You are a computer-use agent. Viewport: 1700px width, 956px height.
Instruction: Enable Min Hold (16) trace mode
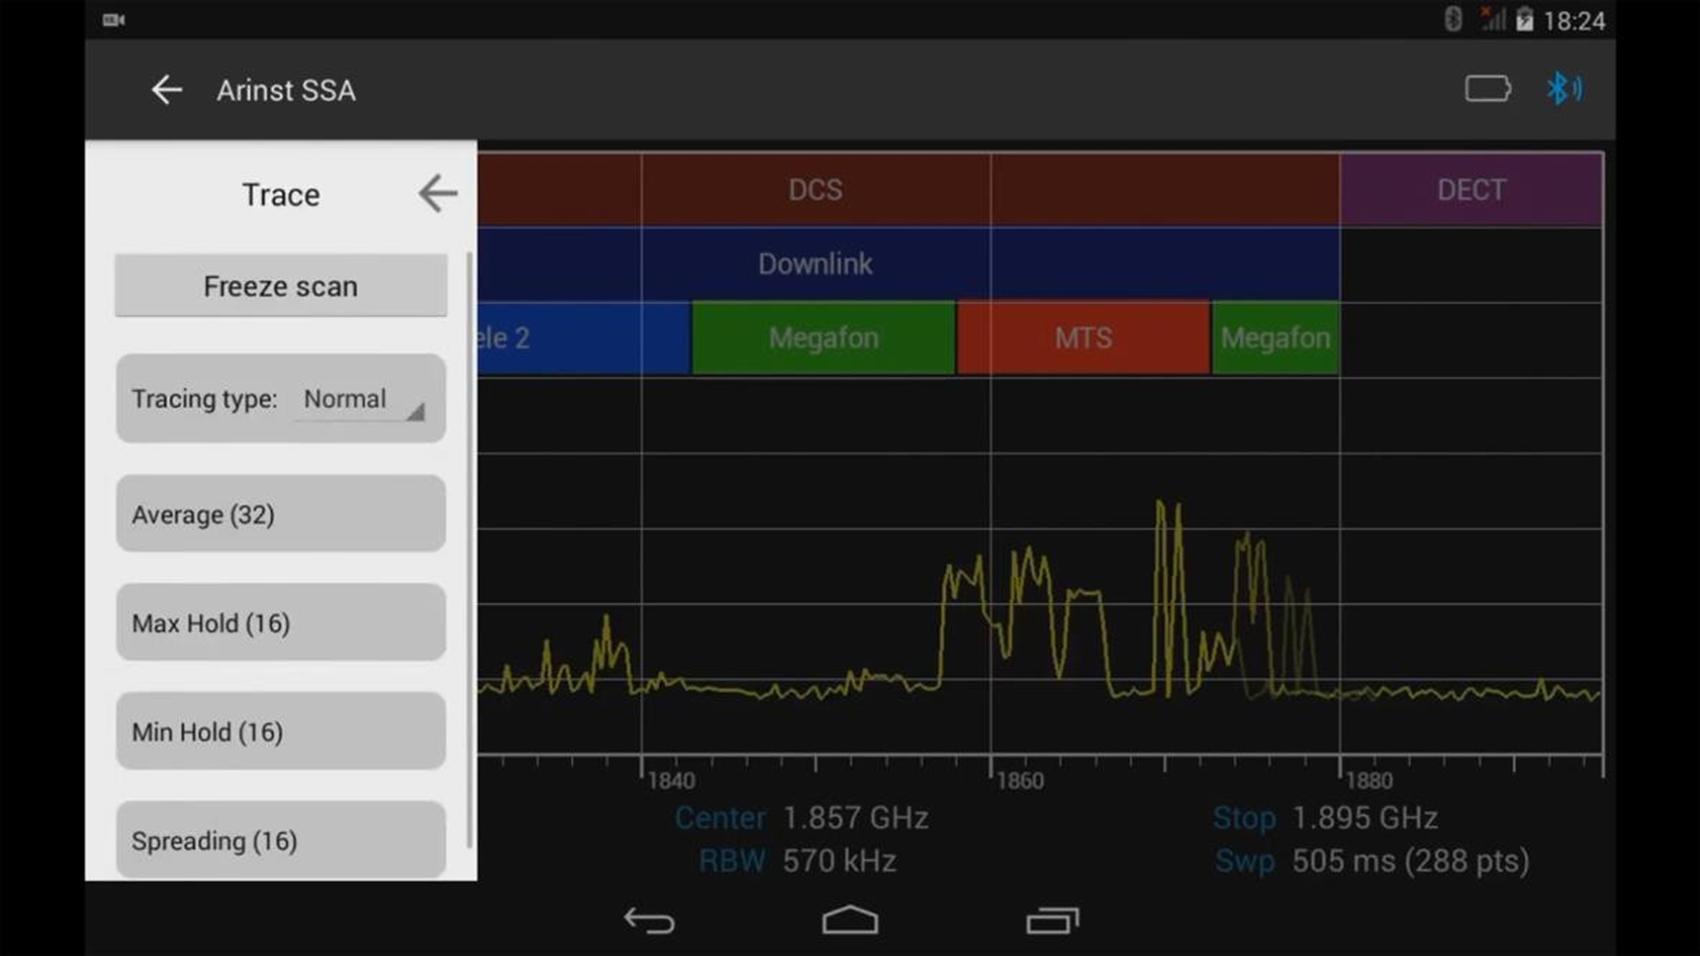point(280,731)
